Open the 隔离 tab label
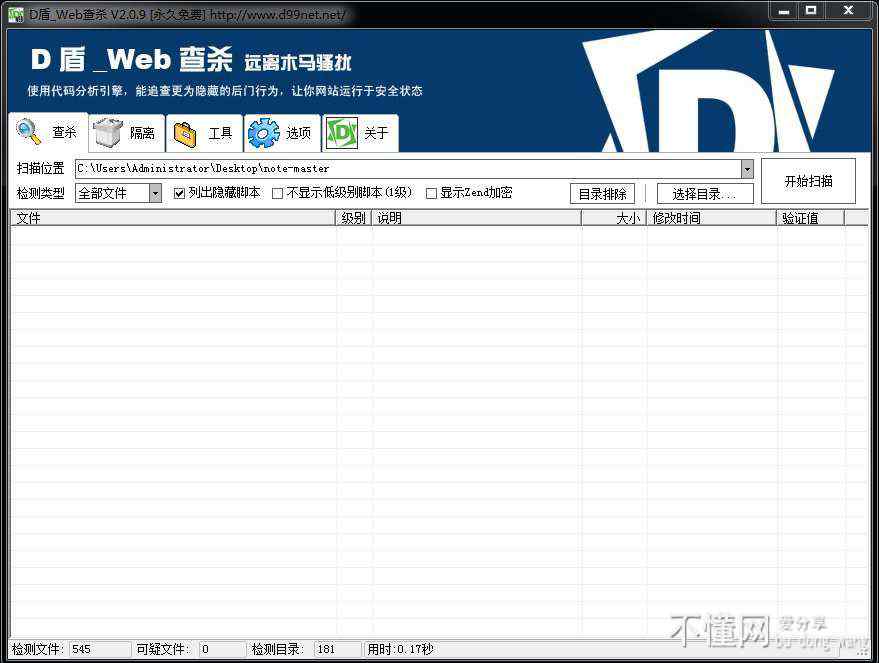This screenshot has height=663, width=879. pyautogui.click(x=142, y=133)
